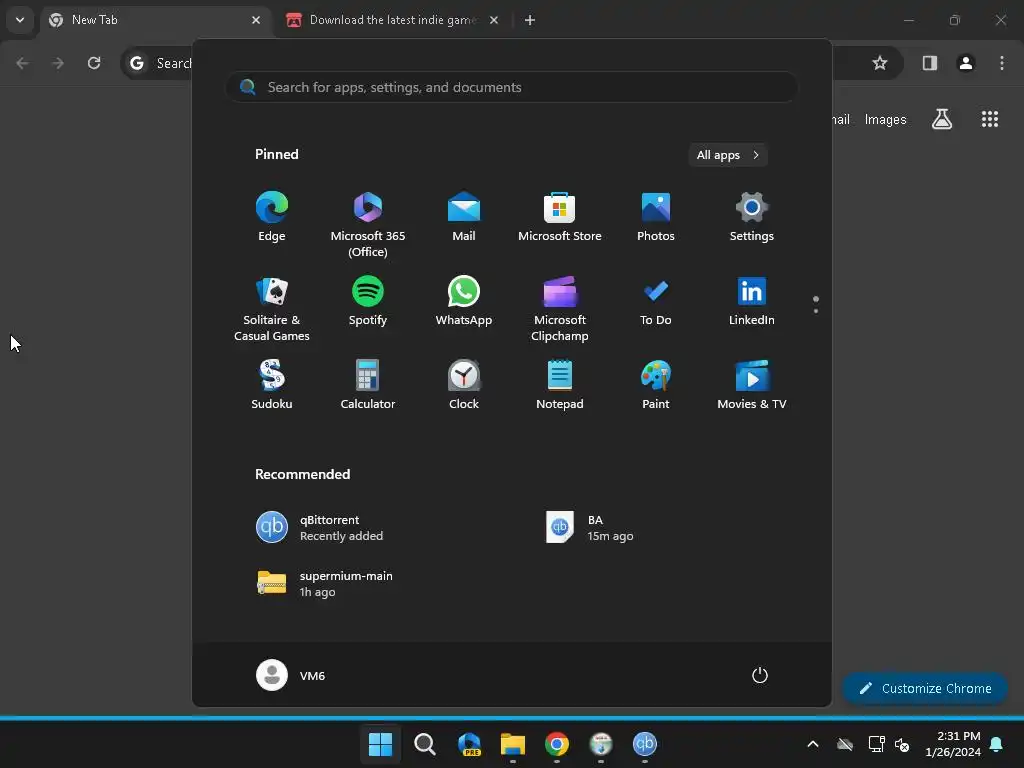The image size is (1024, 768).
Task: Focus the Start menu search box
Action: point(511,87)
